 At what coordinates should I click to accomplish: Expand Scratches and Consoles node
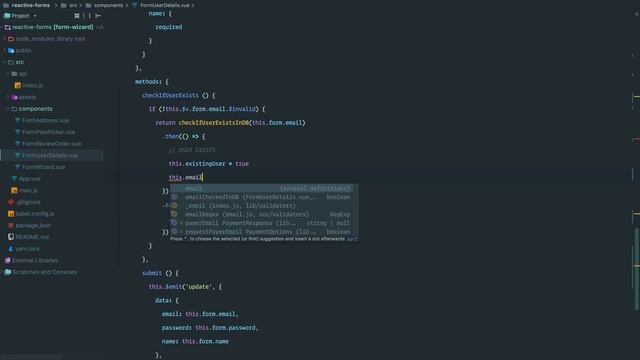(x=2, y=272)
